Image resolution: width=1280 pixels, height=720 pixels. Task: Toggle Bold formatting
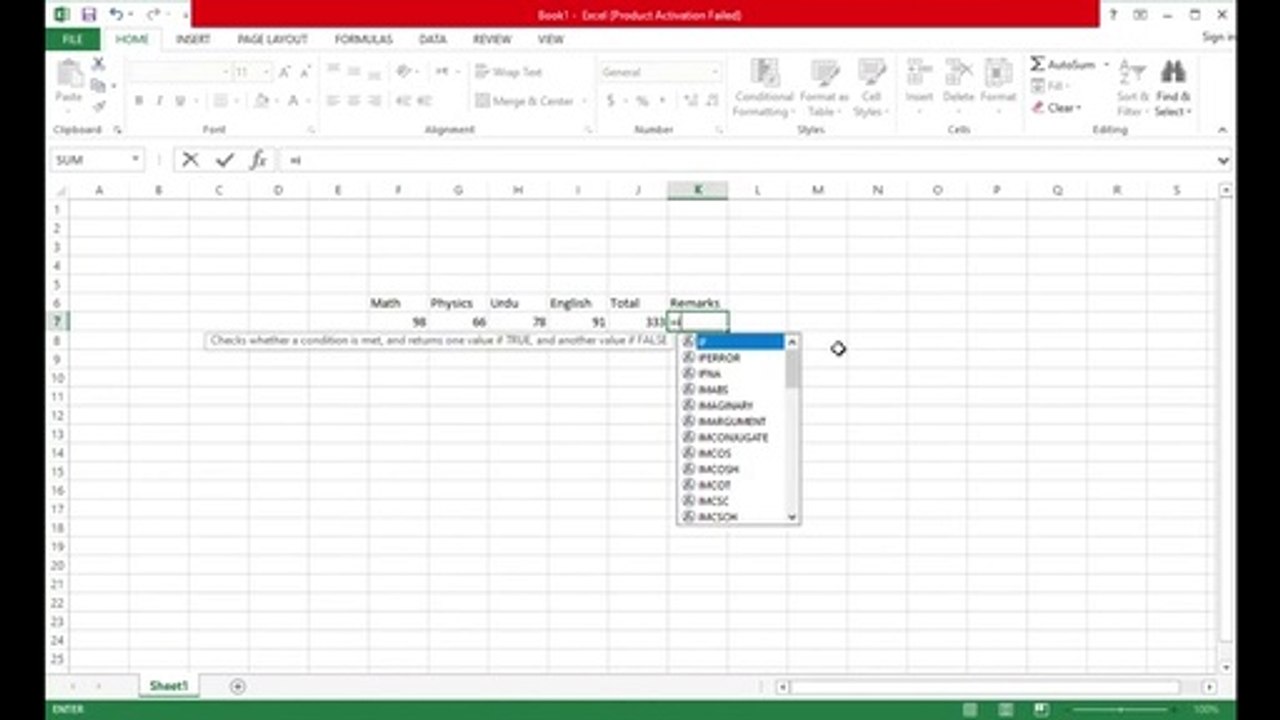[x=139, y=101]
